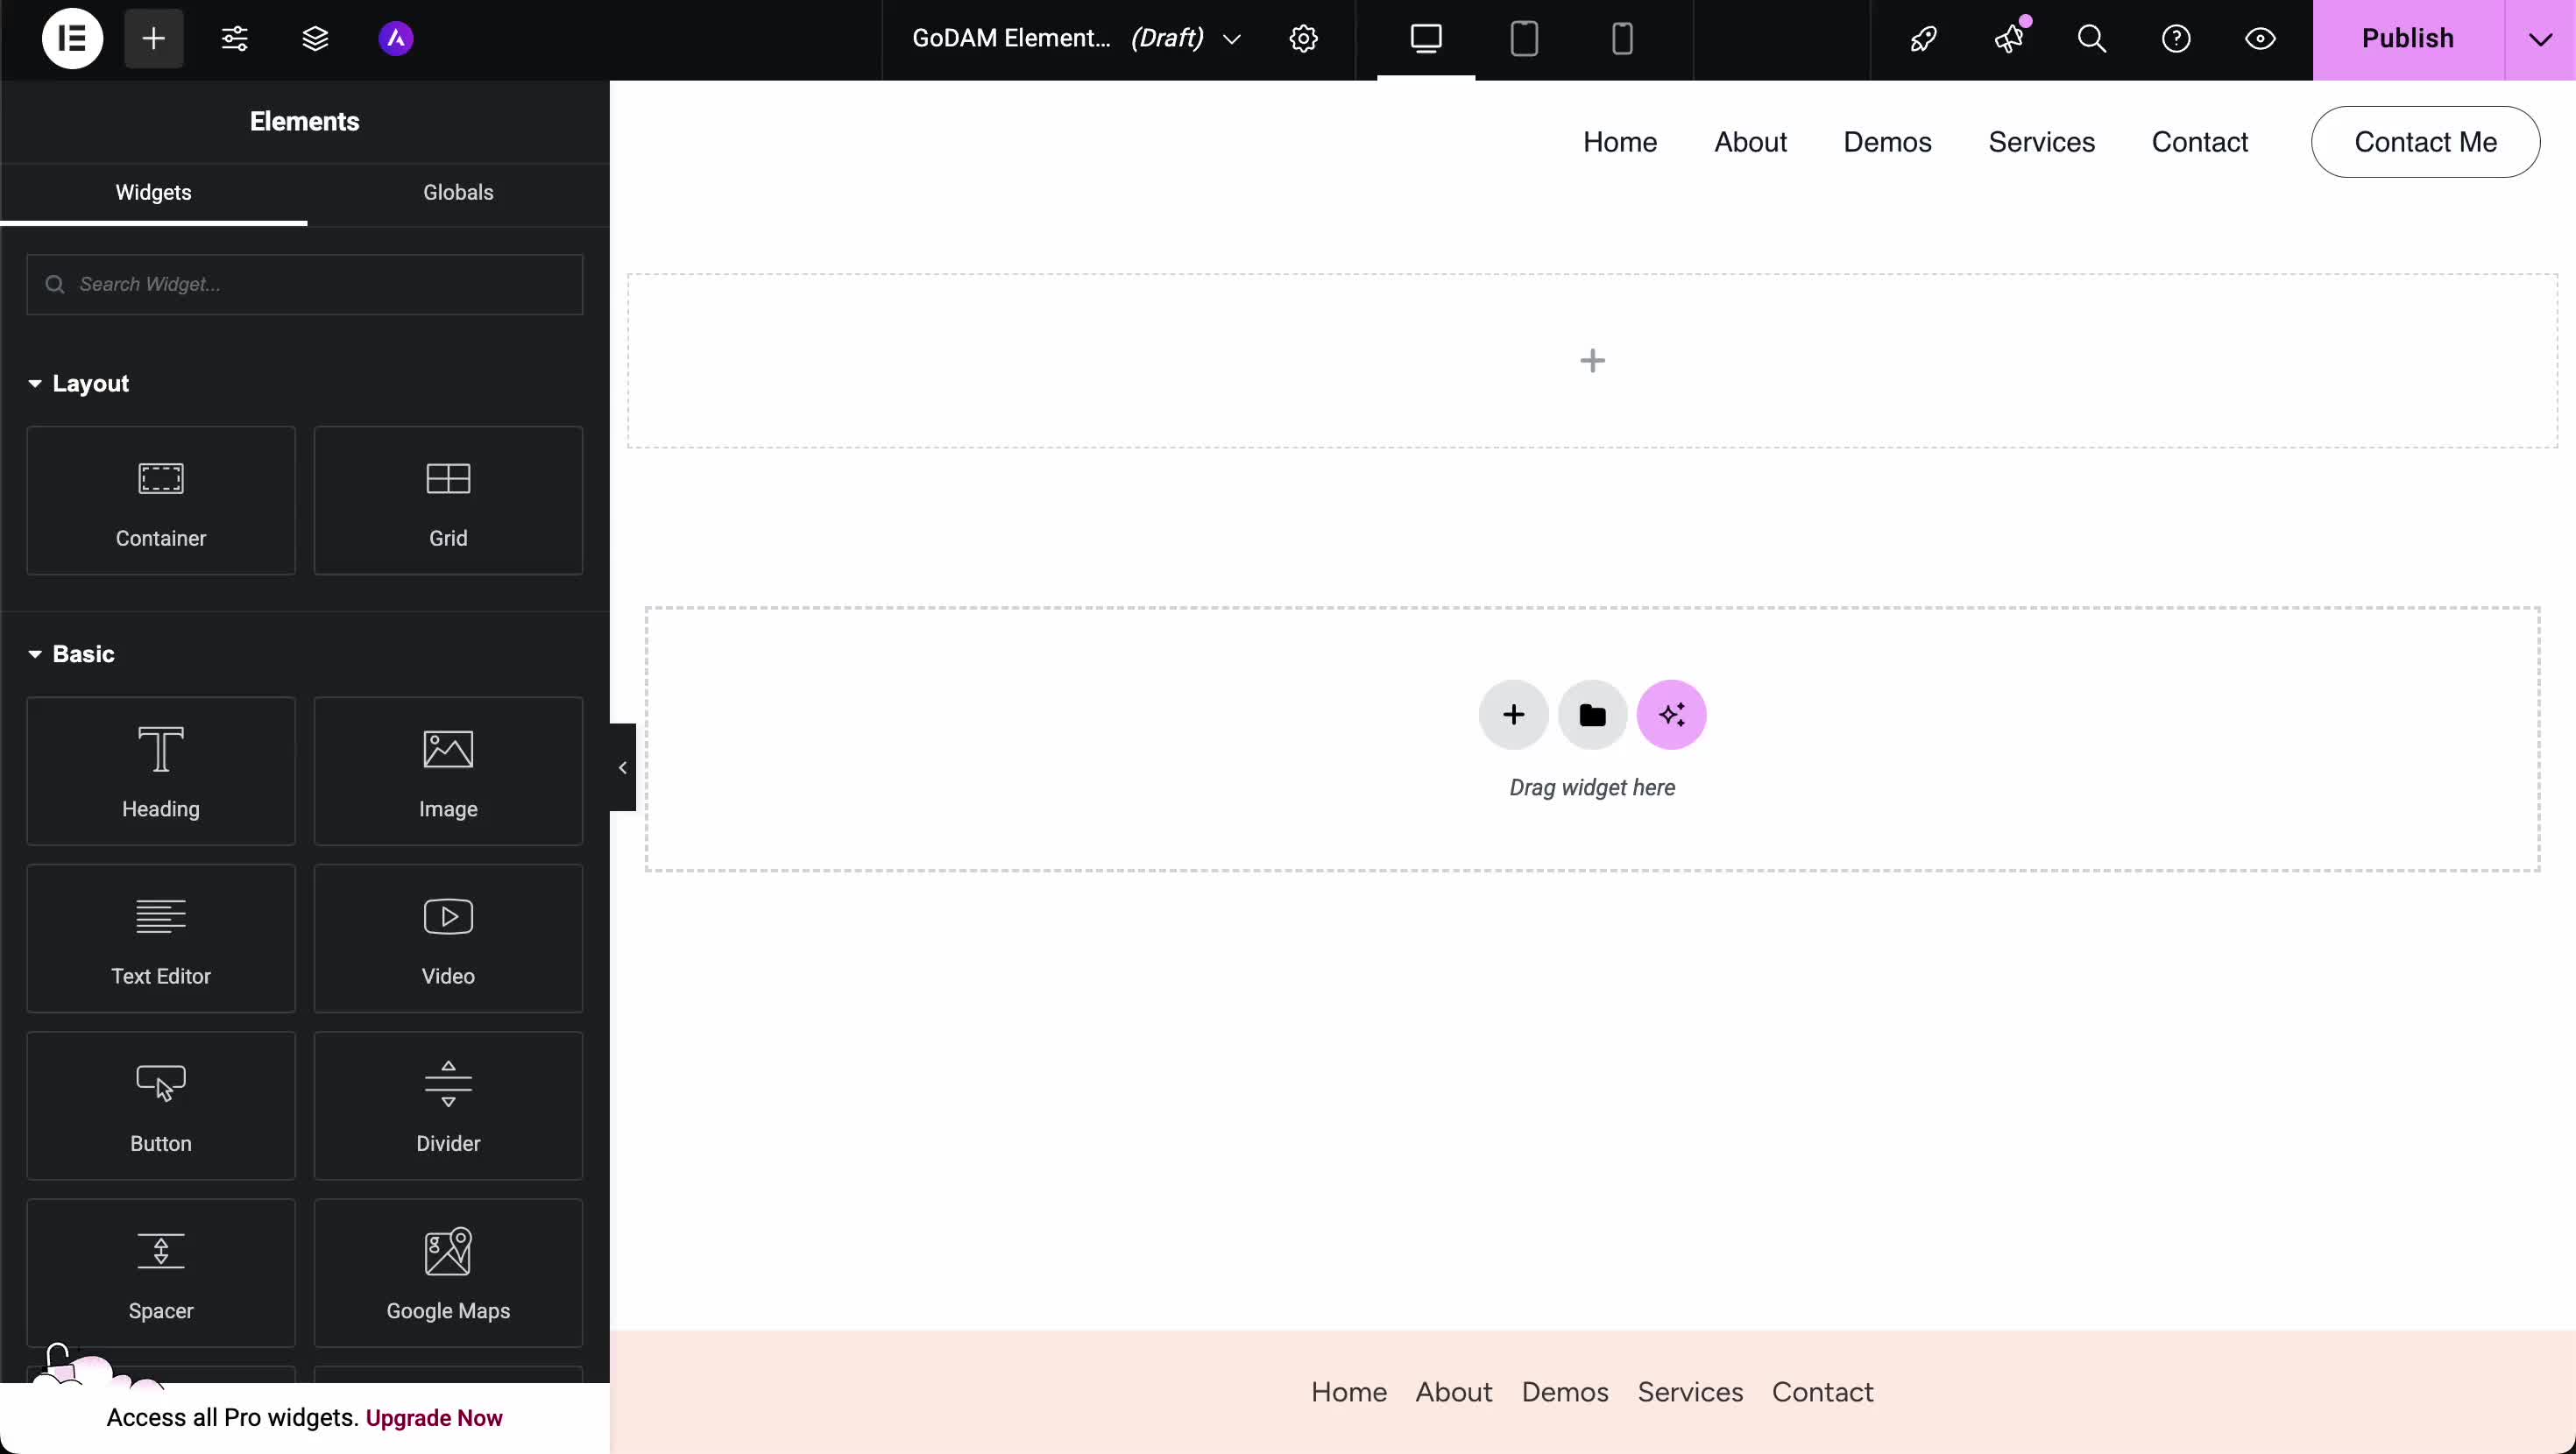Switch to tablet responsive preview

[1524, 39]
